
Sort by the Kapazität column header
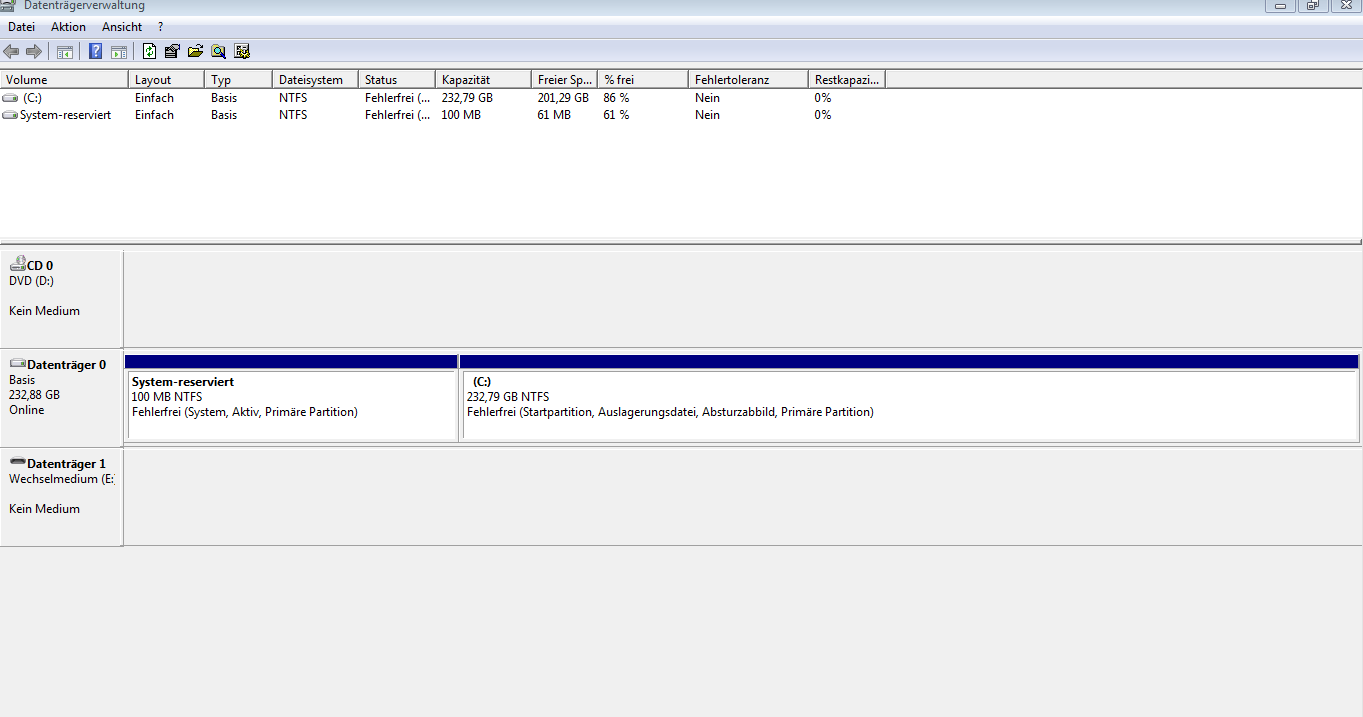click(x=484, y=80)
